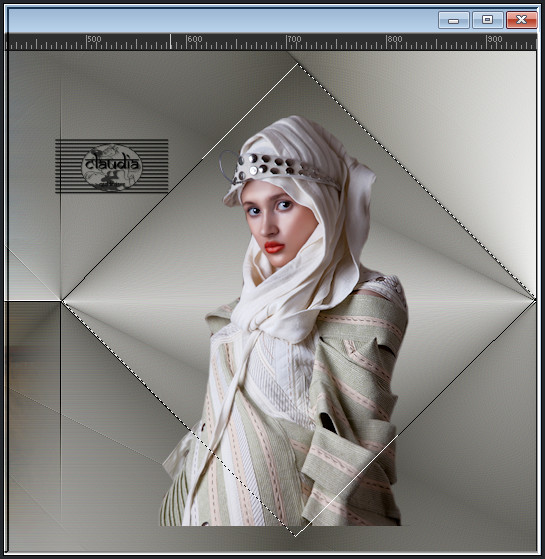The width and height of the screenshot is (545, 559).
Task: Click the bottom corner of the diamond selection
Action: (x=295, y=535)
